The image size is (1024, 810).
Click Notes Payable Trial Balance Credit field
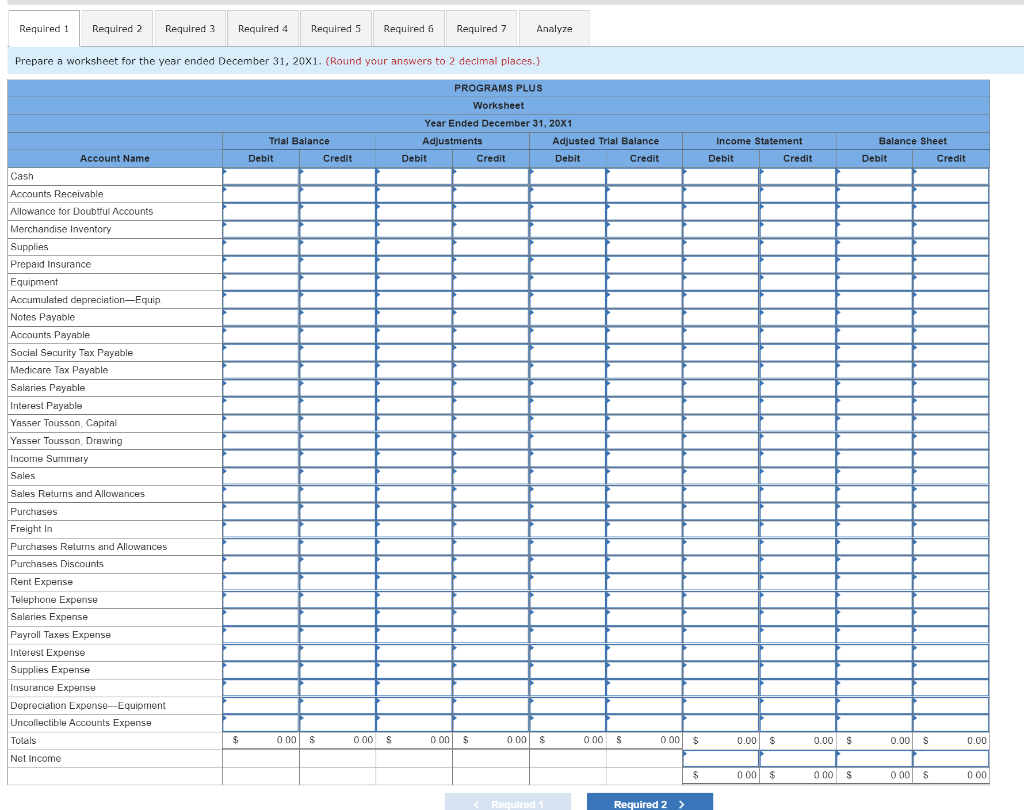(x=338, y=317)
